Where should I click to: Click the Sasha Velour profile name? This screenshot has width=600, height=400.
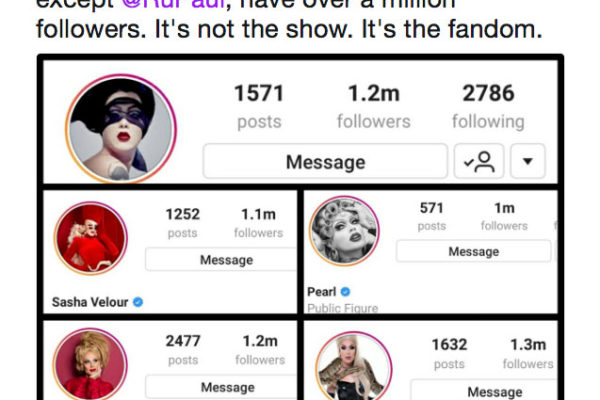pos(90,302)
